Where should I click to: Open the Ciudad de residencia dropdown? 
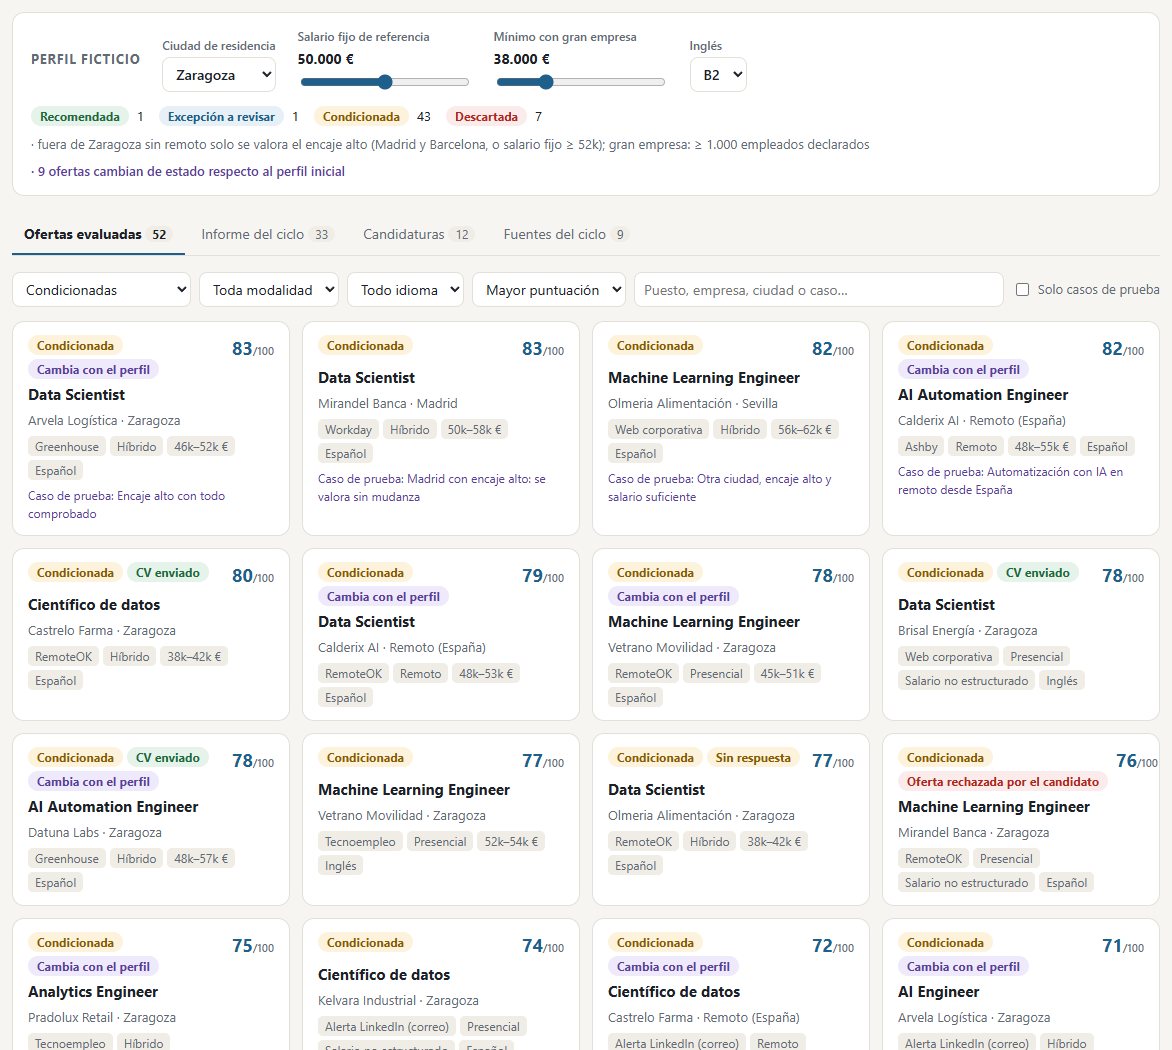[218, 75]
